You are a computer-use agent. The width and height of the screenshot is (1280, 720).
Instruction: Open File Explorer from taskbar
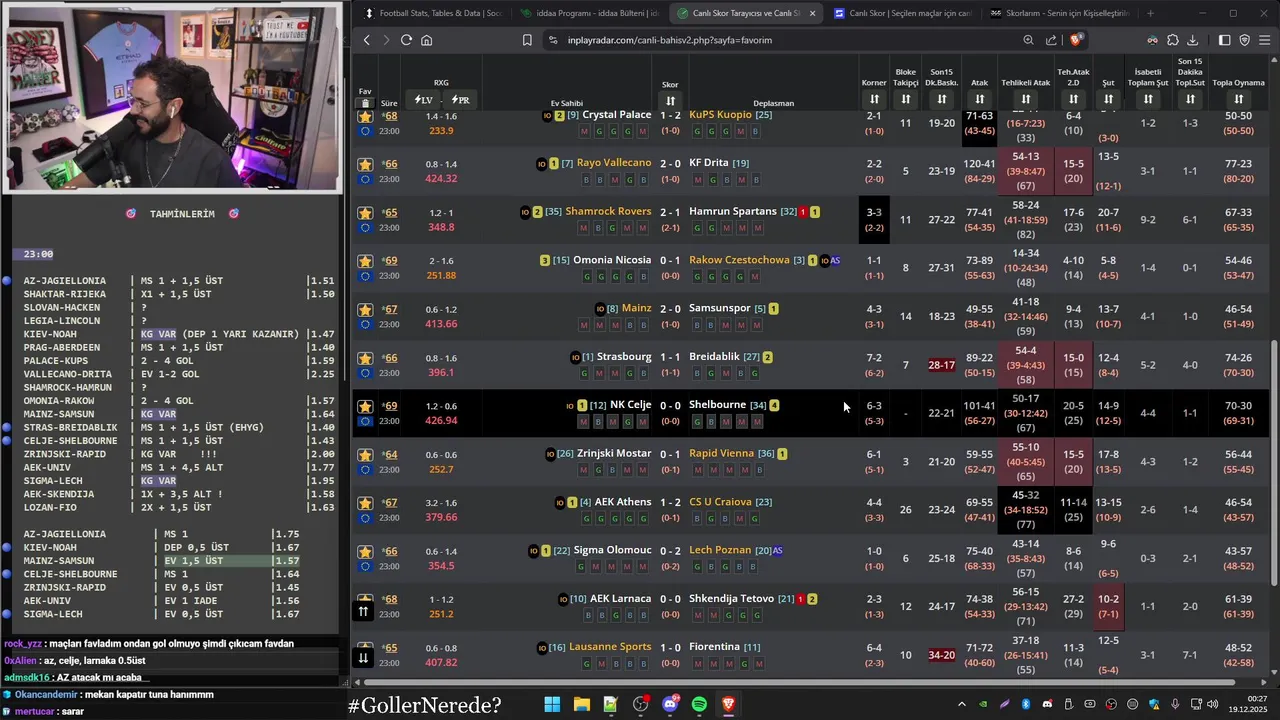click(581, 704)
